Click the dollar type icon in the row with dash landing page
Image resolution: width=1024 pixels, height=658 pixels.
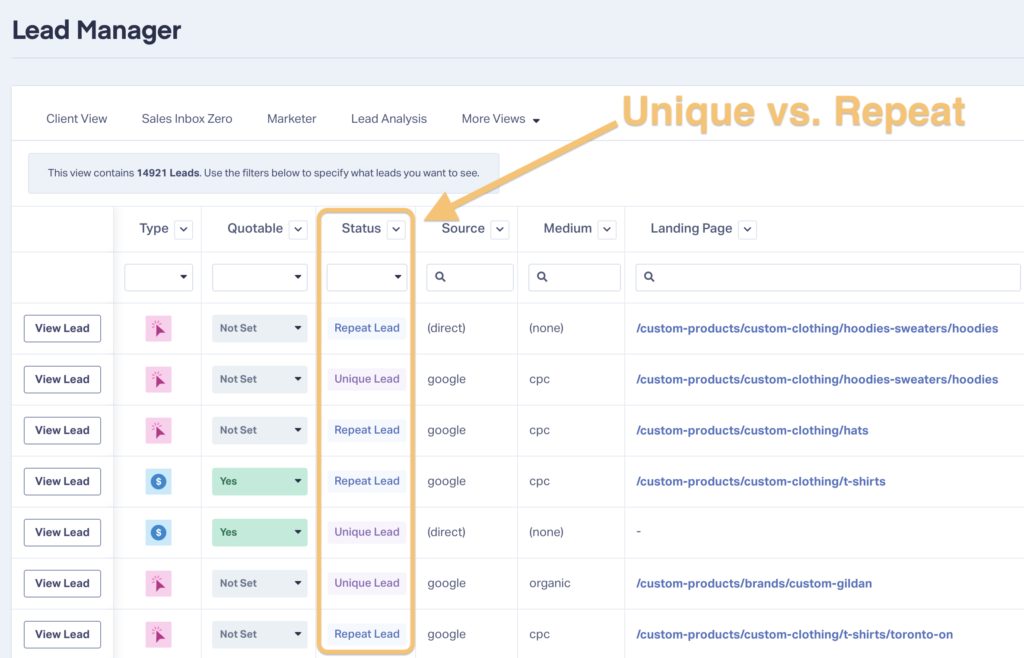click(158, 532)
